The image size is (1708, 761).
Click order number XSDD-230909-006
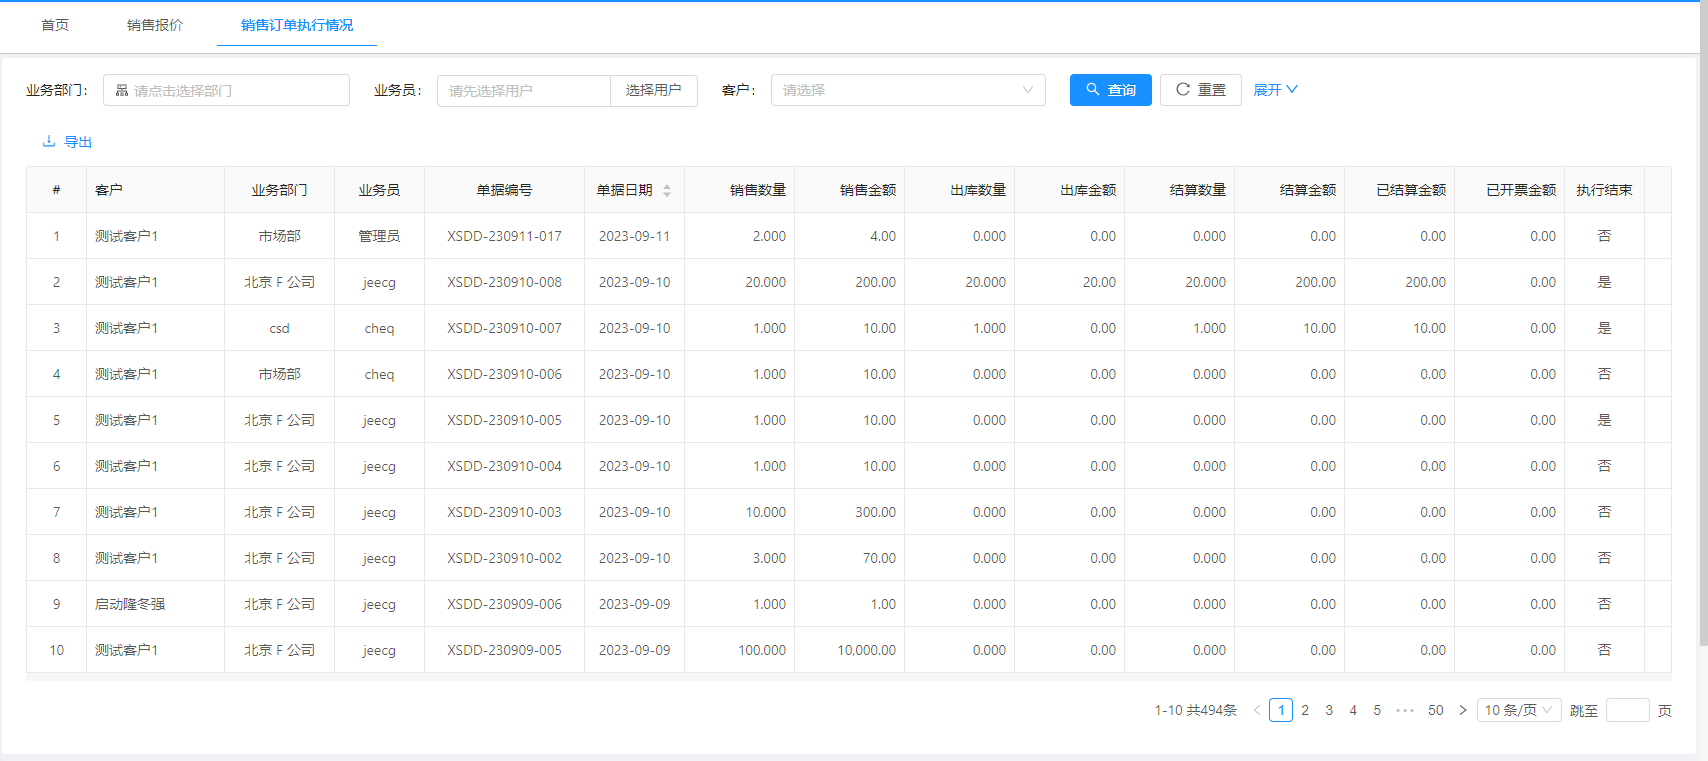(505, 604)
